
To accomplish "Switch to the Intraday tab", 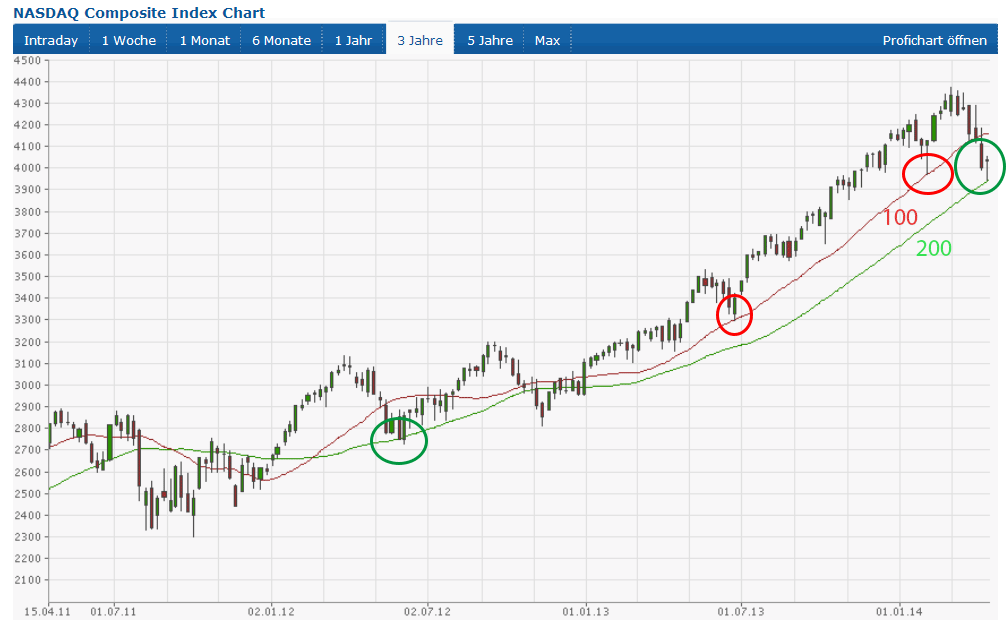I will pos(51,40).
